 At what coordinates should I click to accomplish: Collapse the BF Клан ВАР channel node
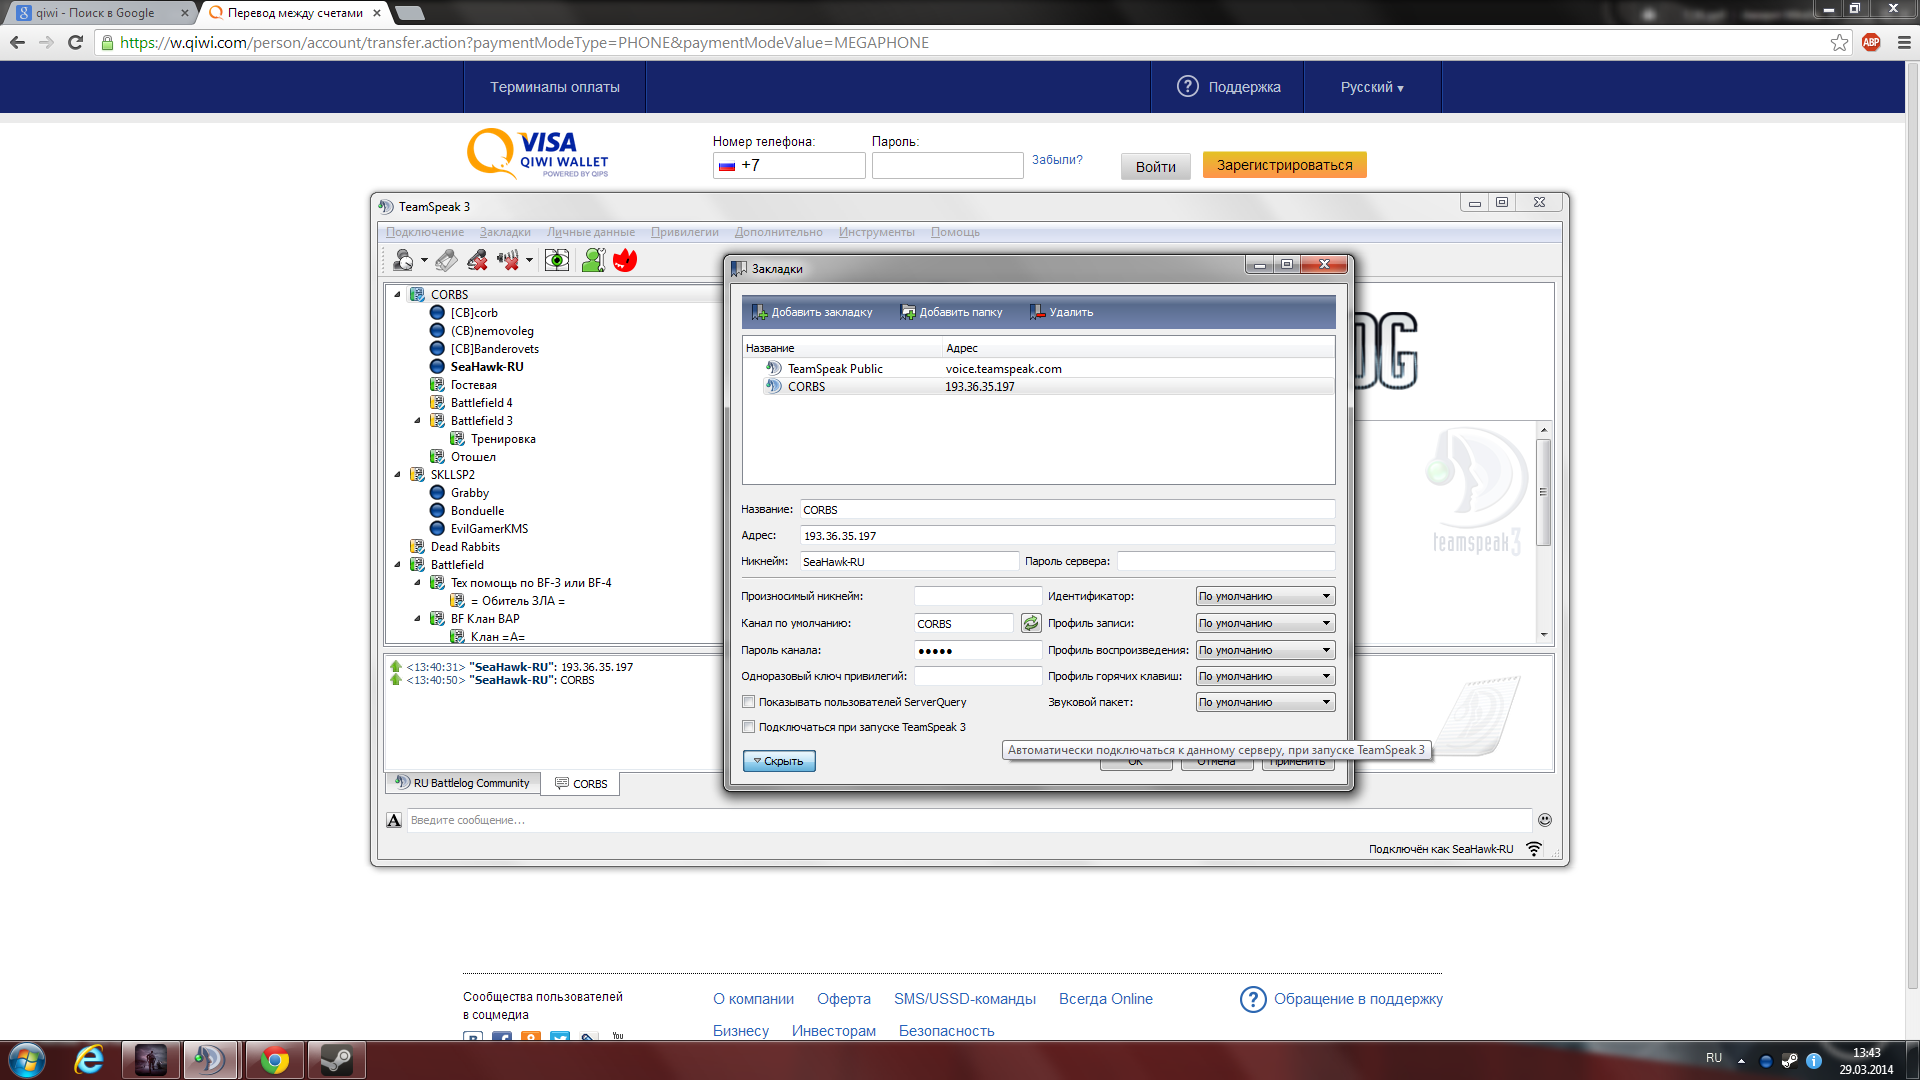[x=418, y=618]
